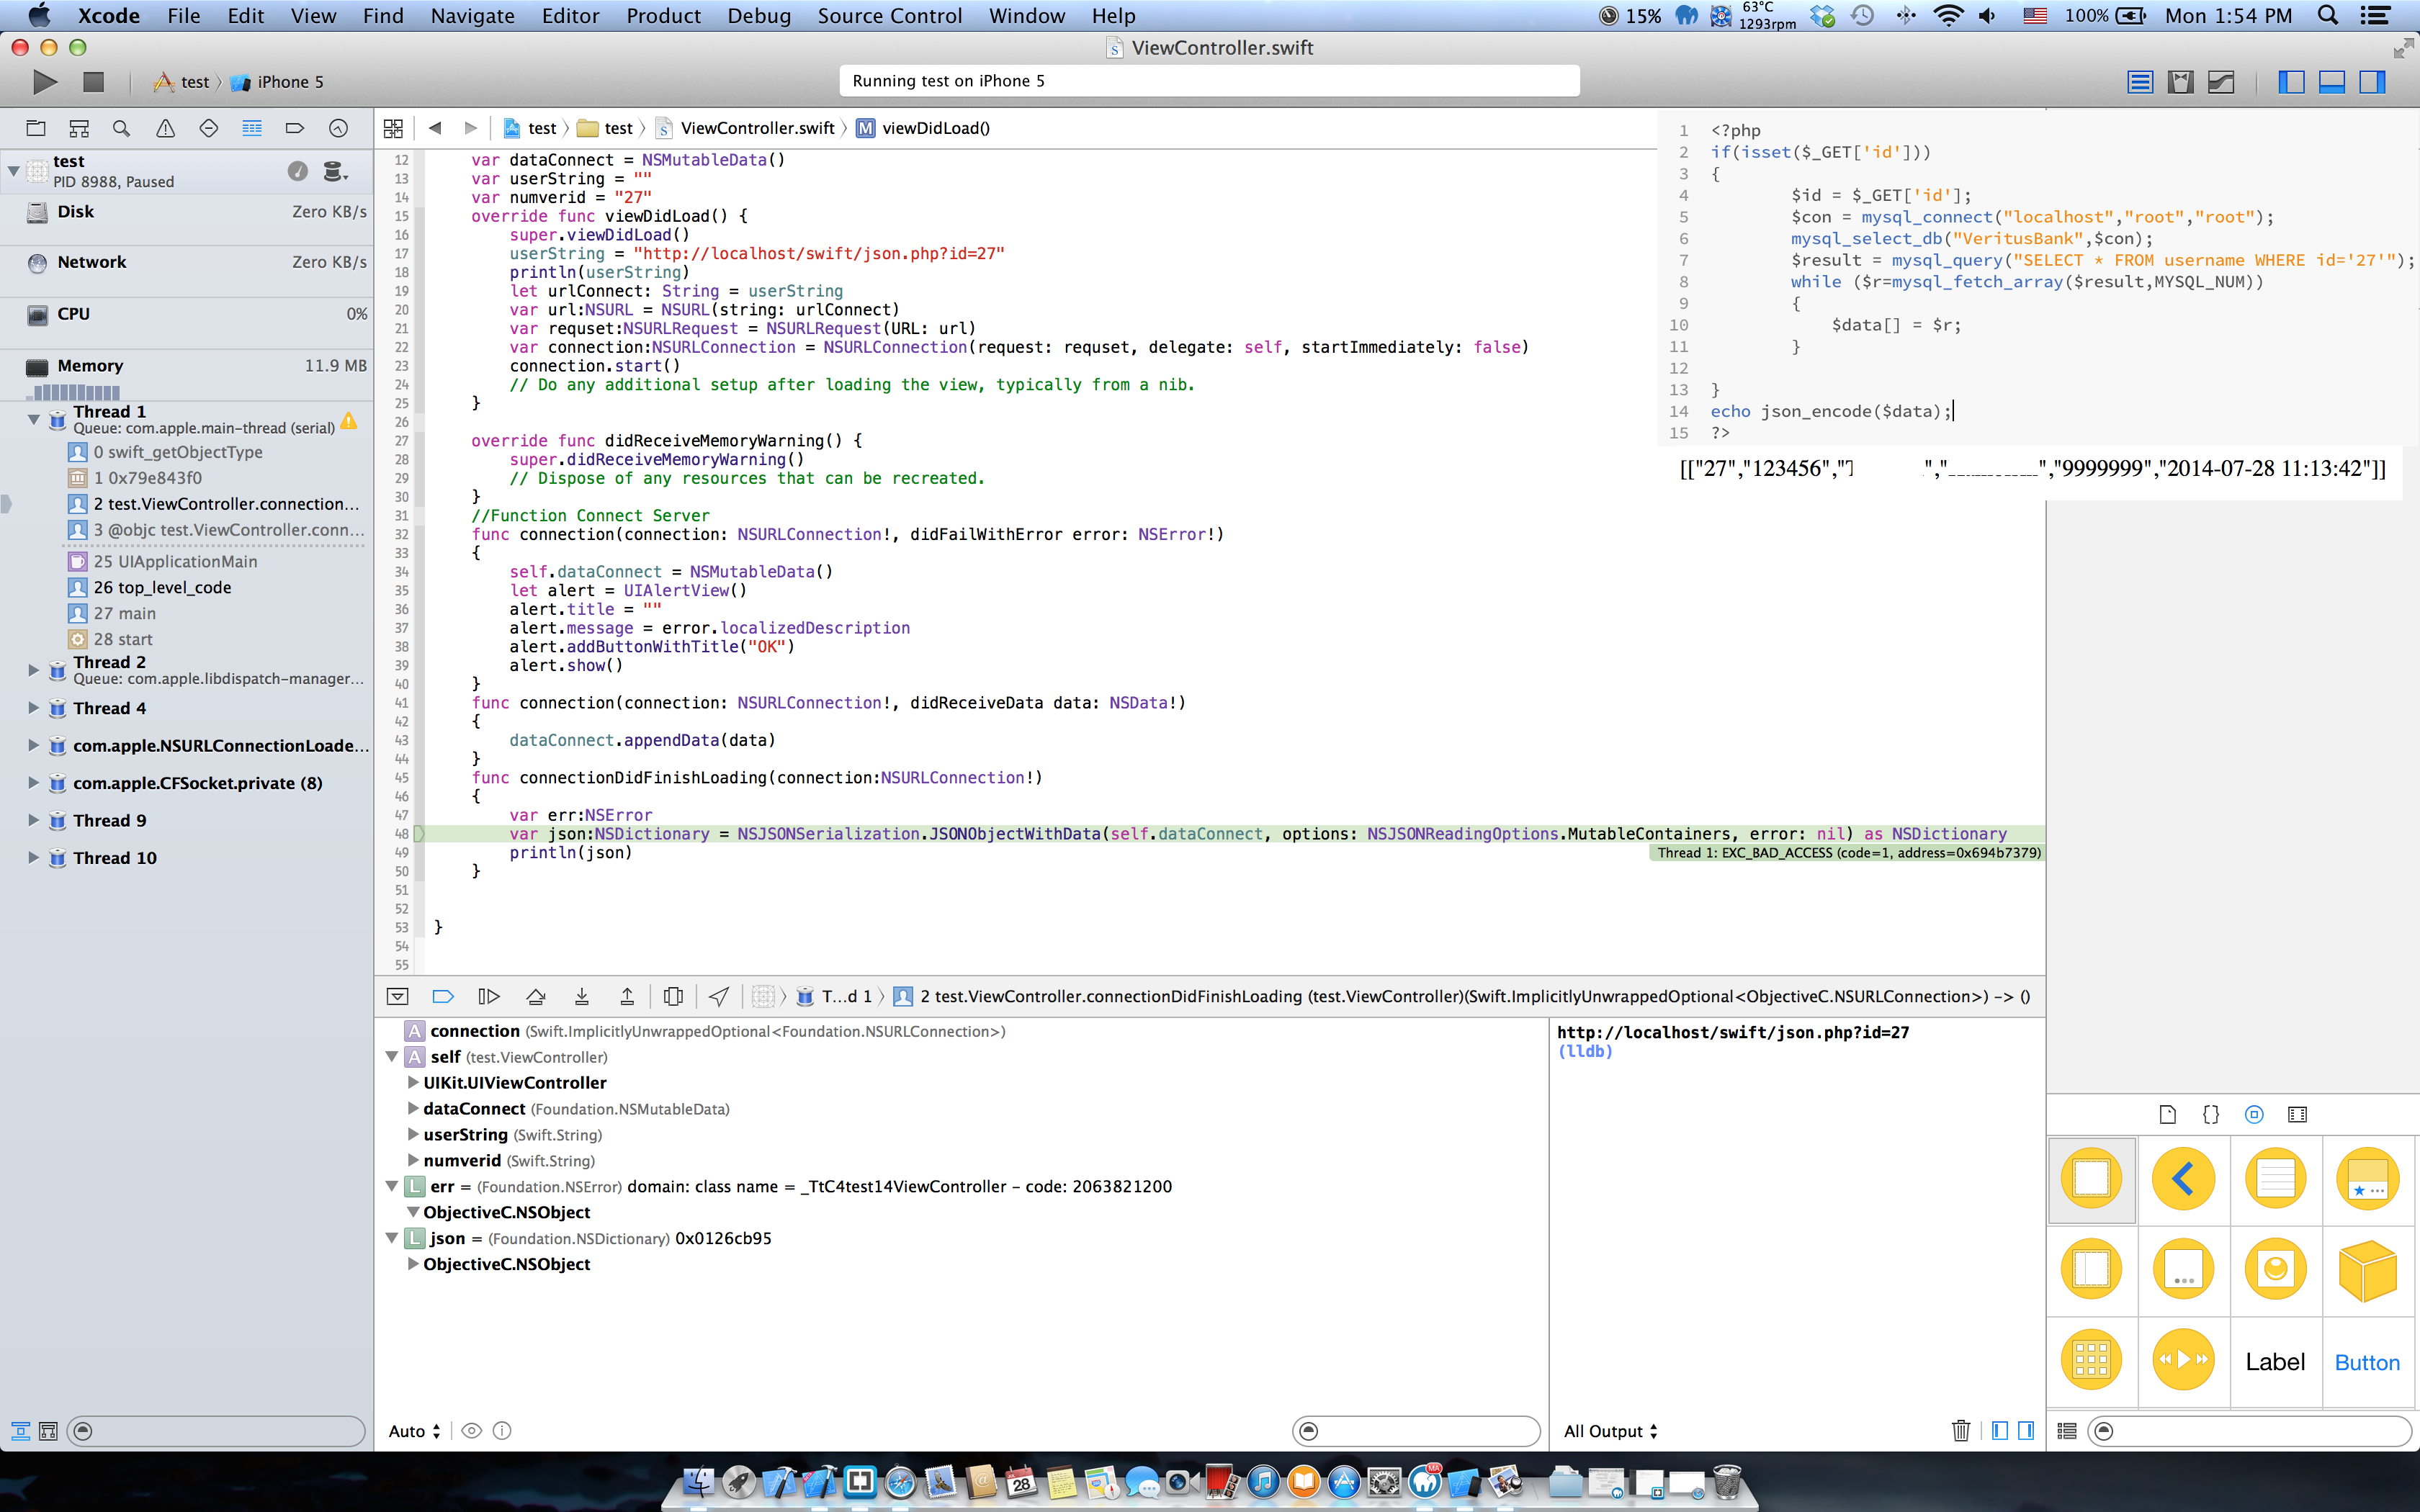
Task: Click the Simulate Location arrow icon
Action: [x=719, y=996]
